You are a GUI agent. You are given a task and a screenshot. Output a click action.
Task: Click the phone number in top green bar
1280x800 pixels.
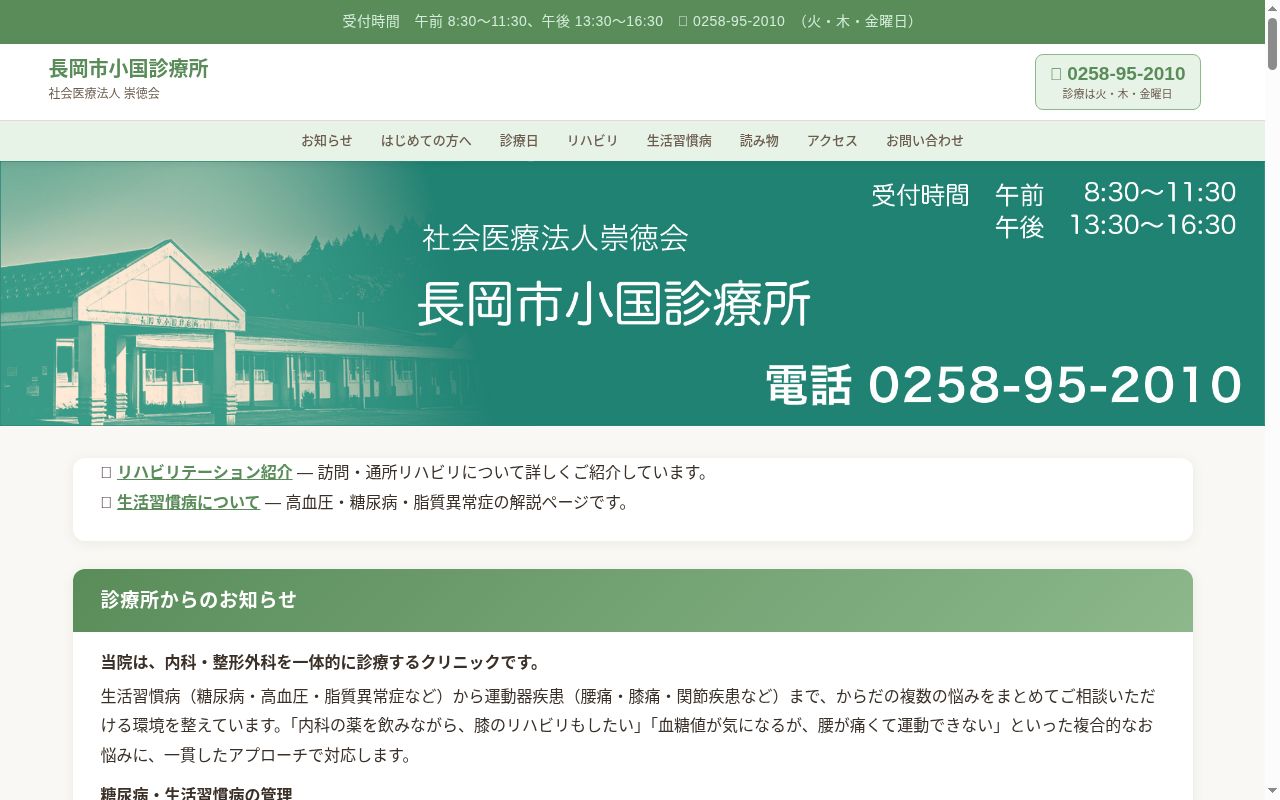pos(739,21)
